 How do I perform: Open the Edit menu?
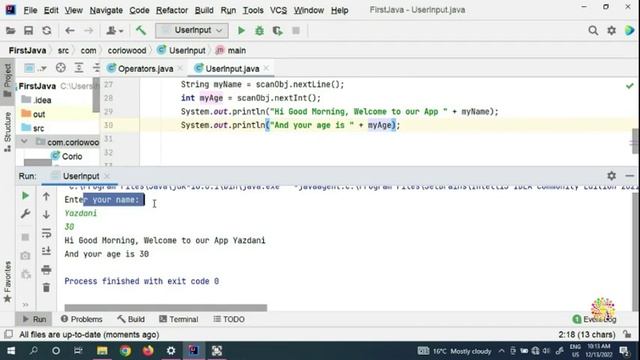click(x=51, y=10)
